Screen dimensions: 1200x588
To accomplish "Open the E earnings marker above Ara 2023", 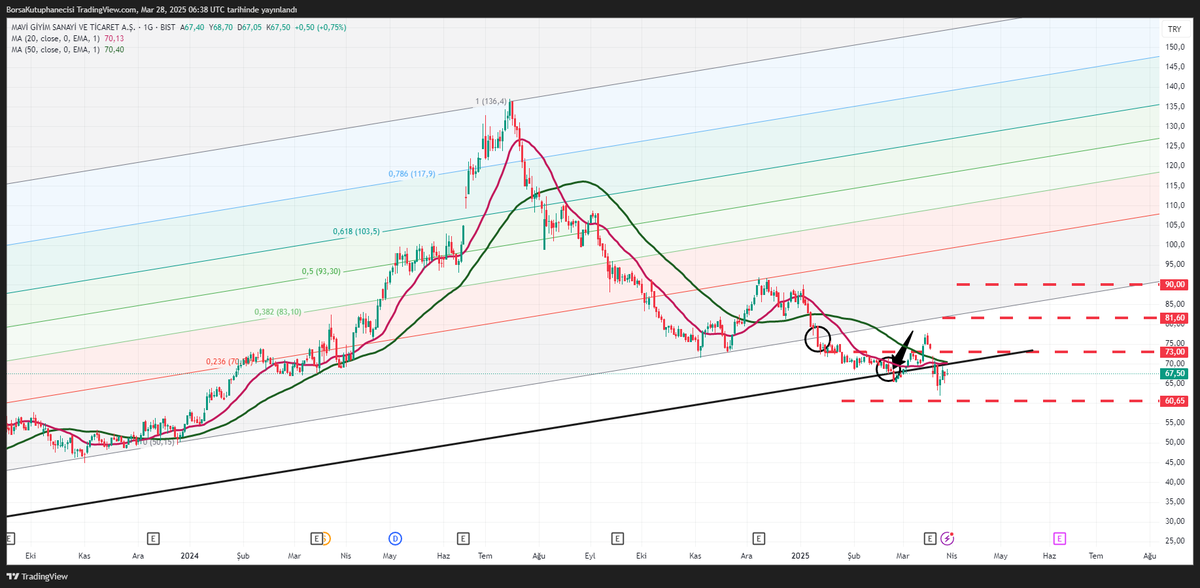I will 153,538.
